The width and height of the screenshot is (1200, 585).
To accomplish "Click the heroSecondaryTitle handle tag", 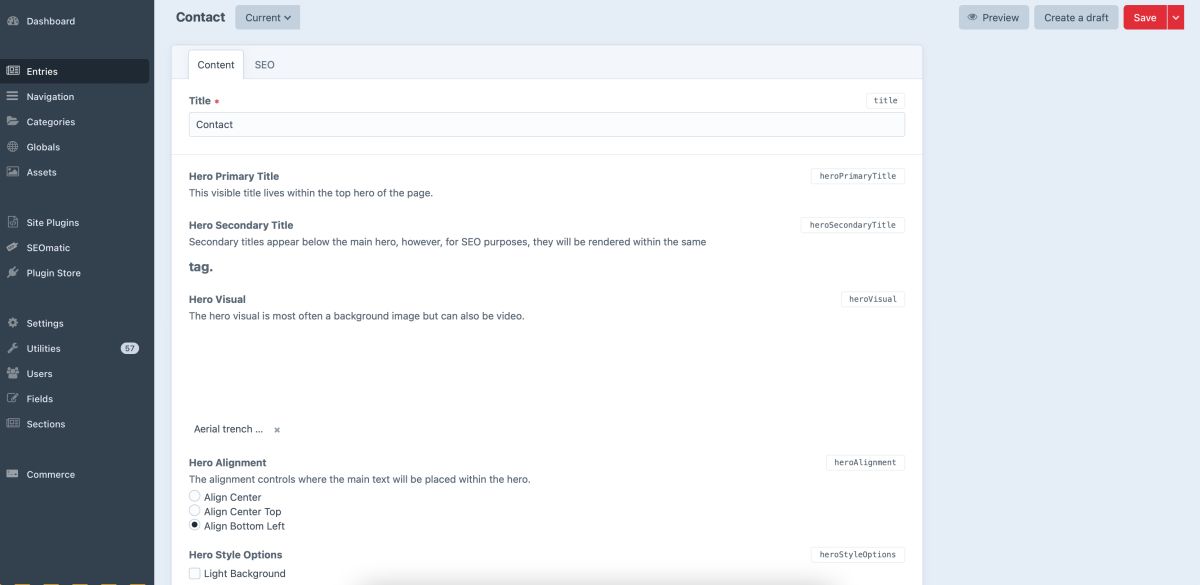I will point(853,225).
